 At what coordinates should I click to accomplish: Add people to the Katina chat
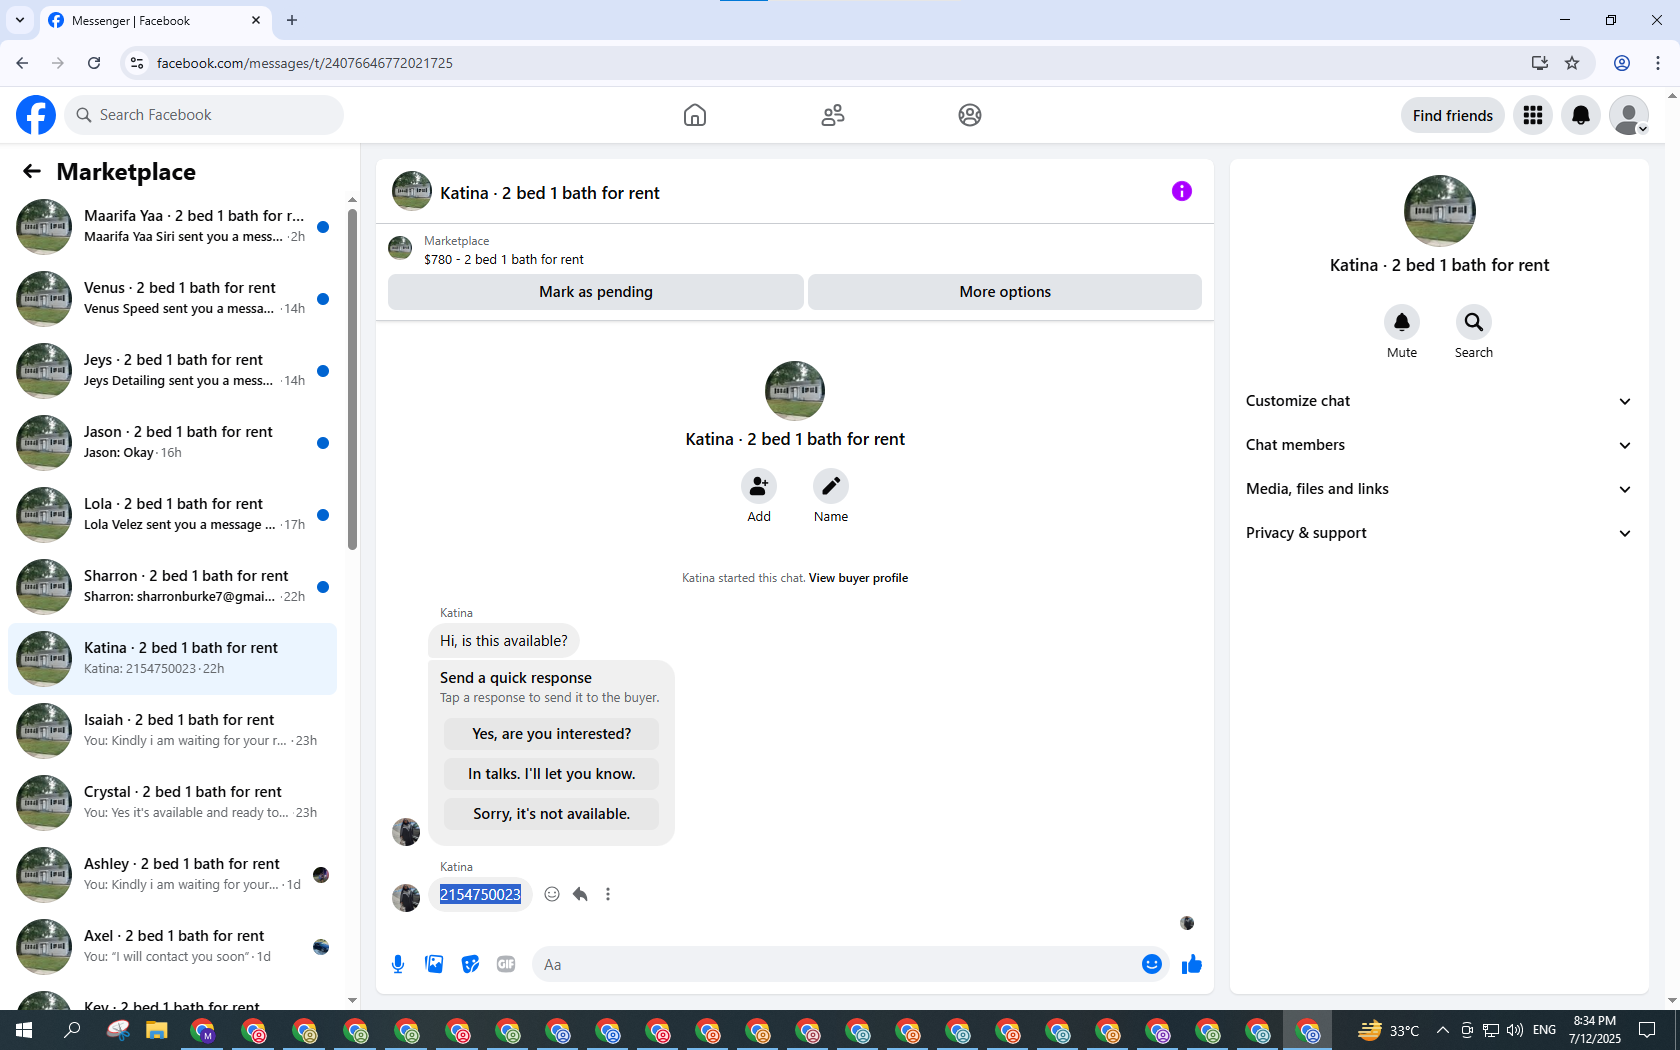(759, 486)
